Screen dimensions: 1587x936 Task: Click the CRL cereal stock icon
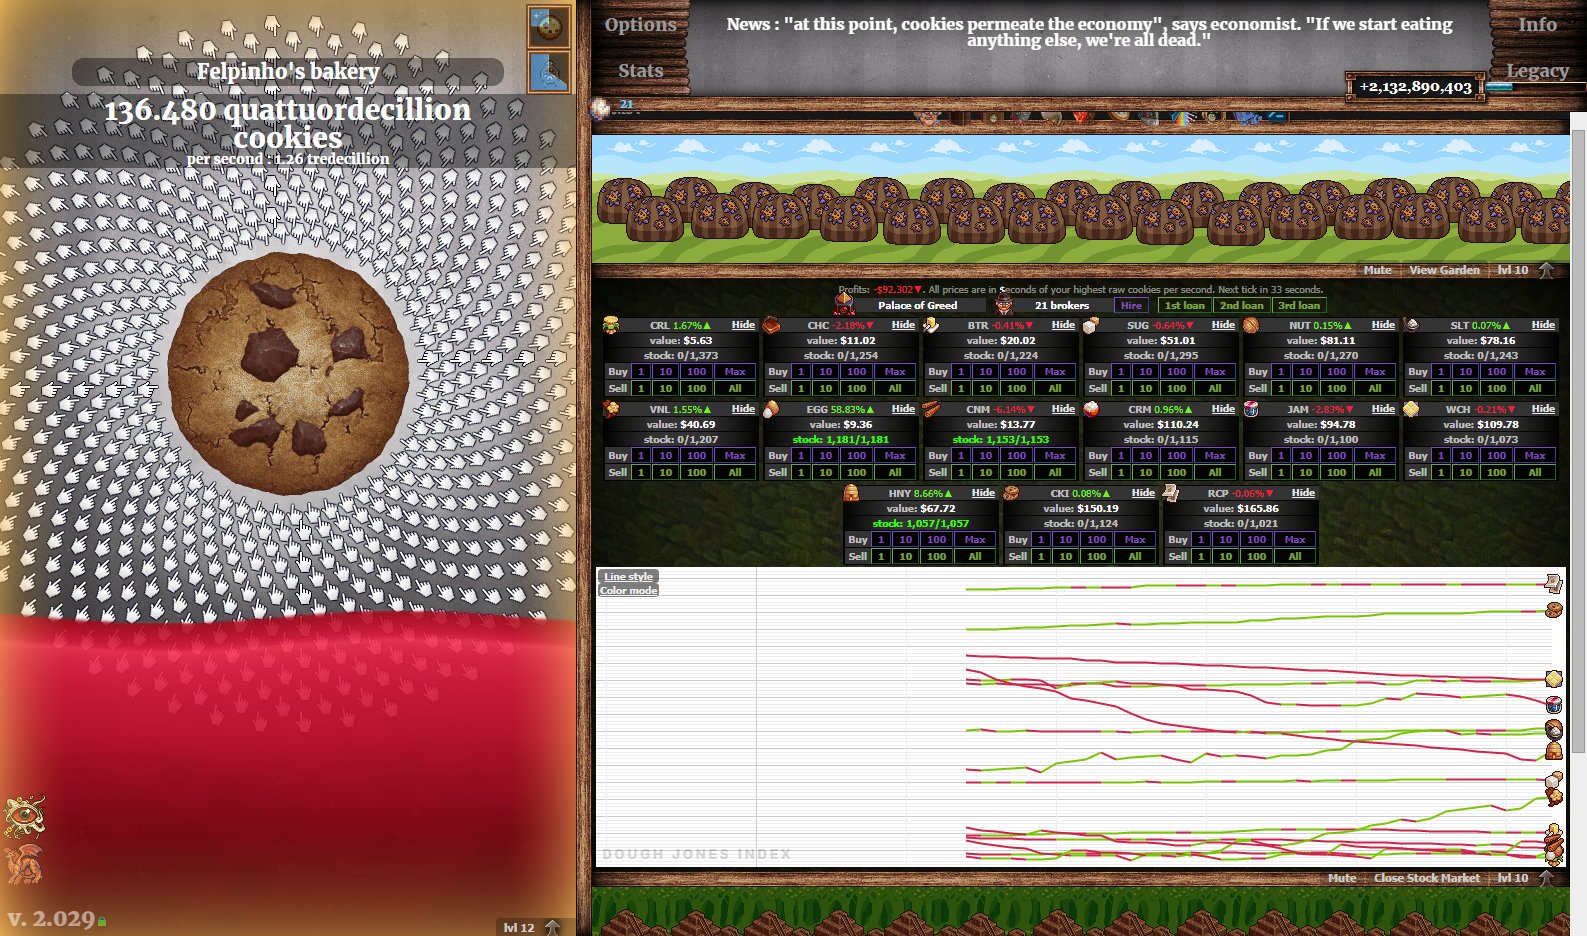611,325
